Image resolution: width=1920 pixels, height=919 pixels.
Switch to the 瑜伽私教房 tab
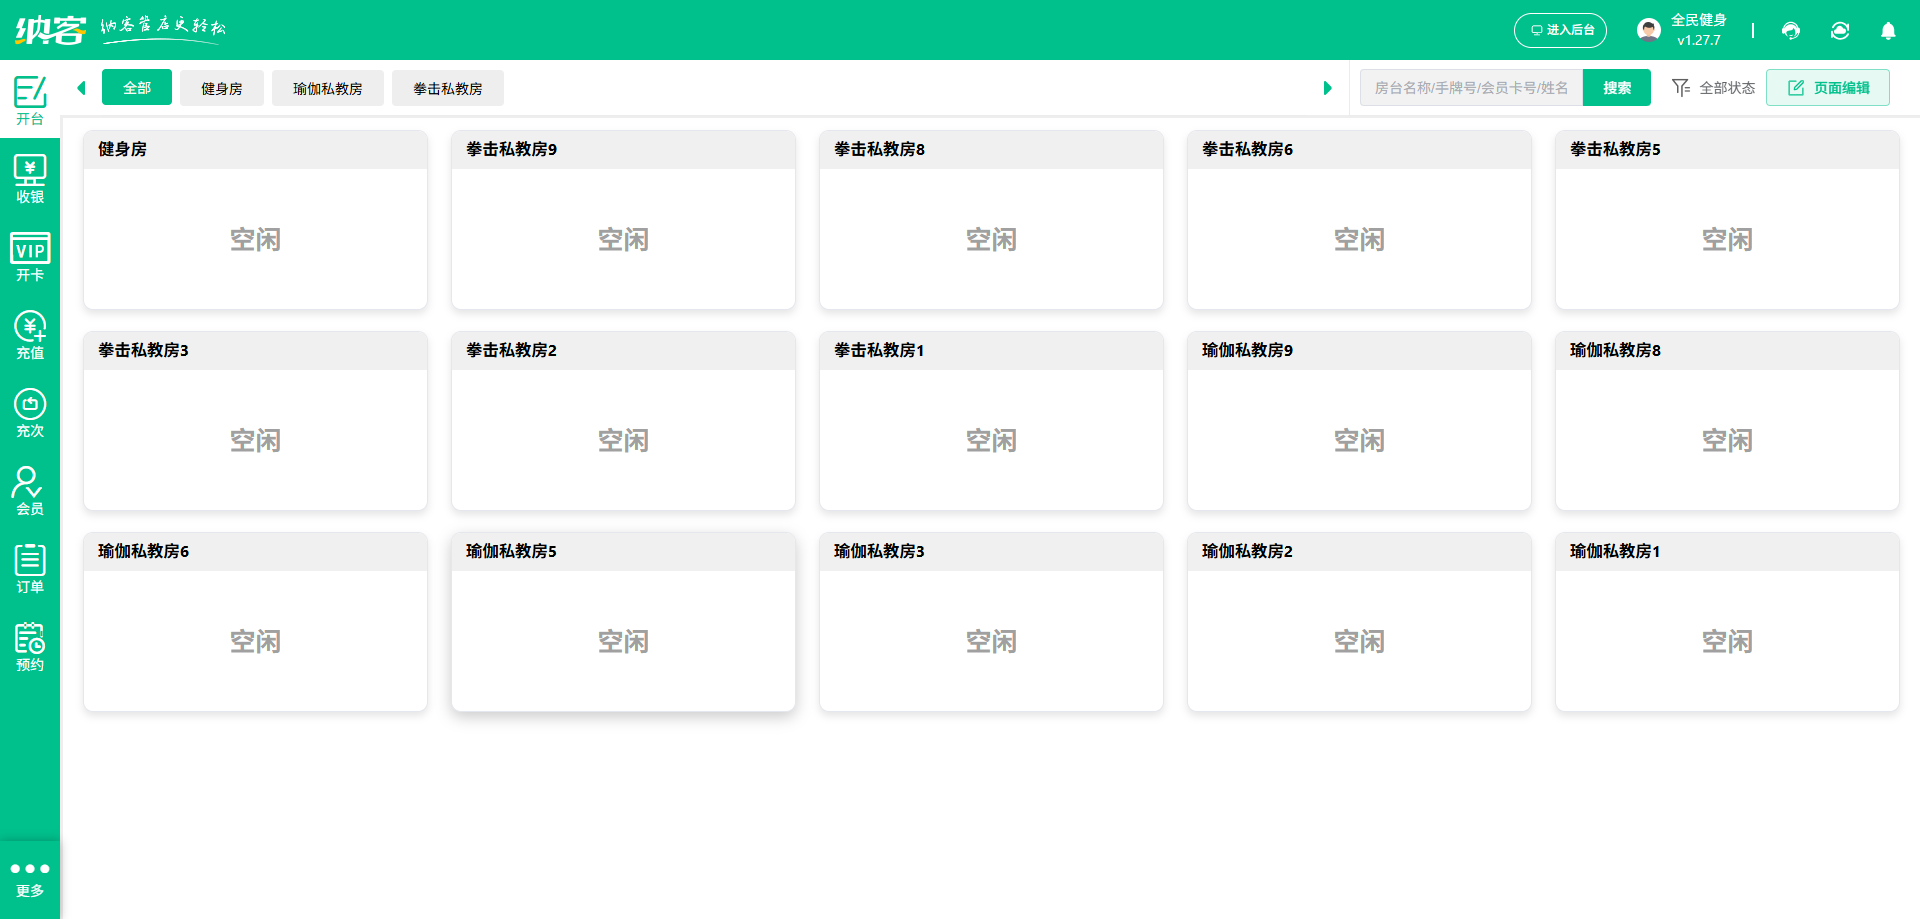(327, 88)
